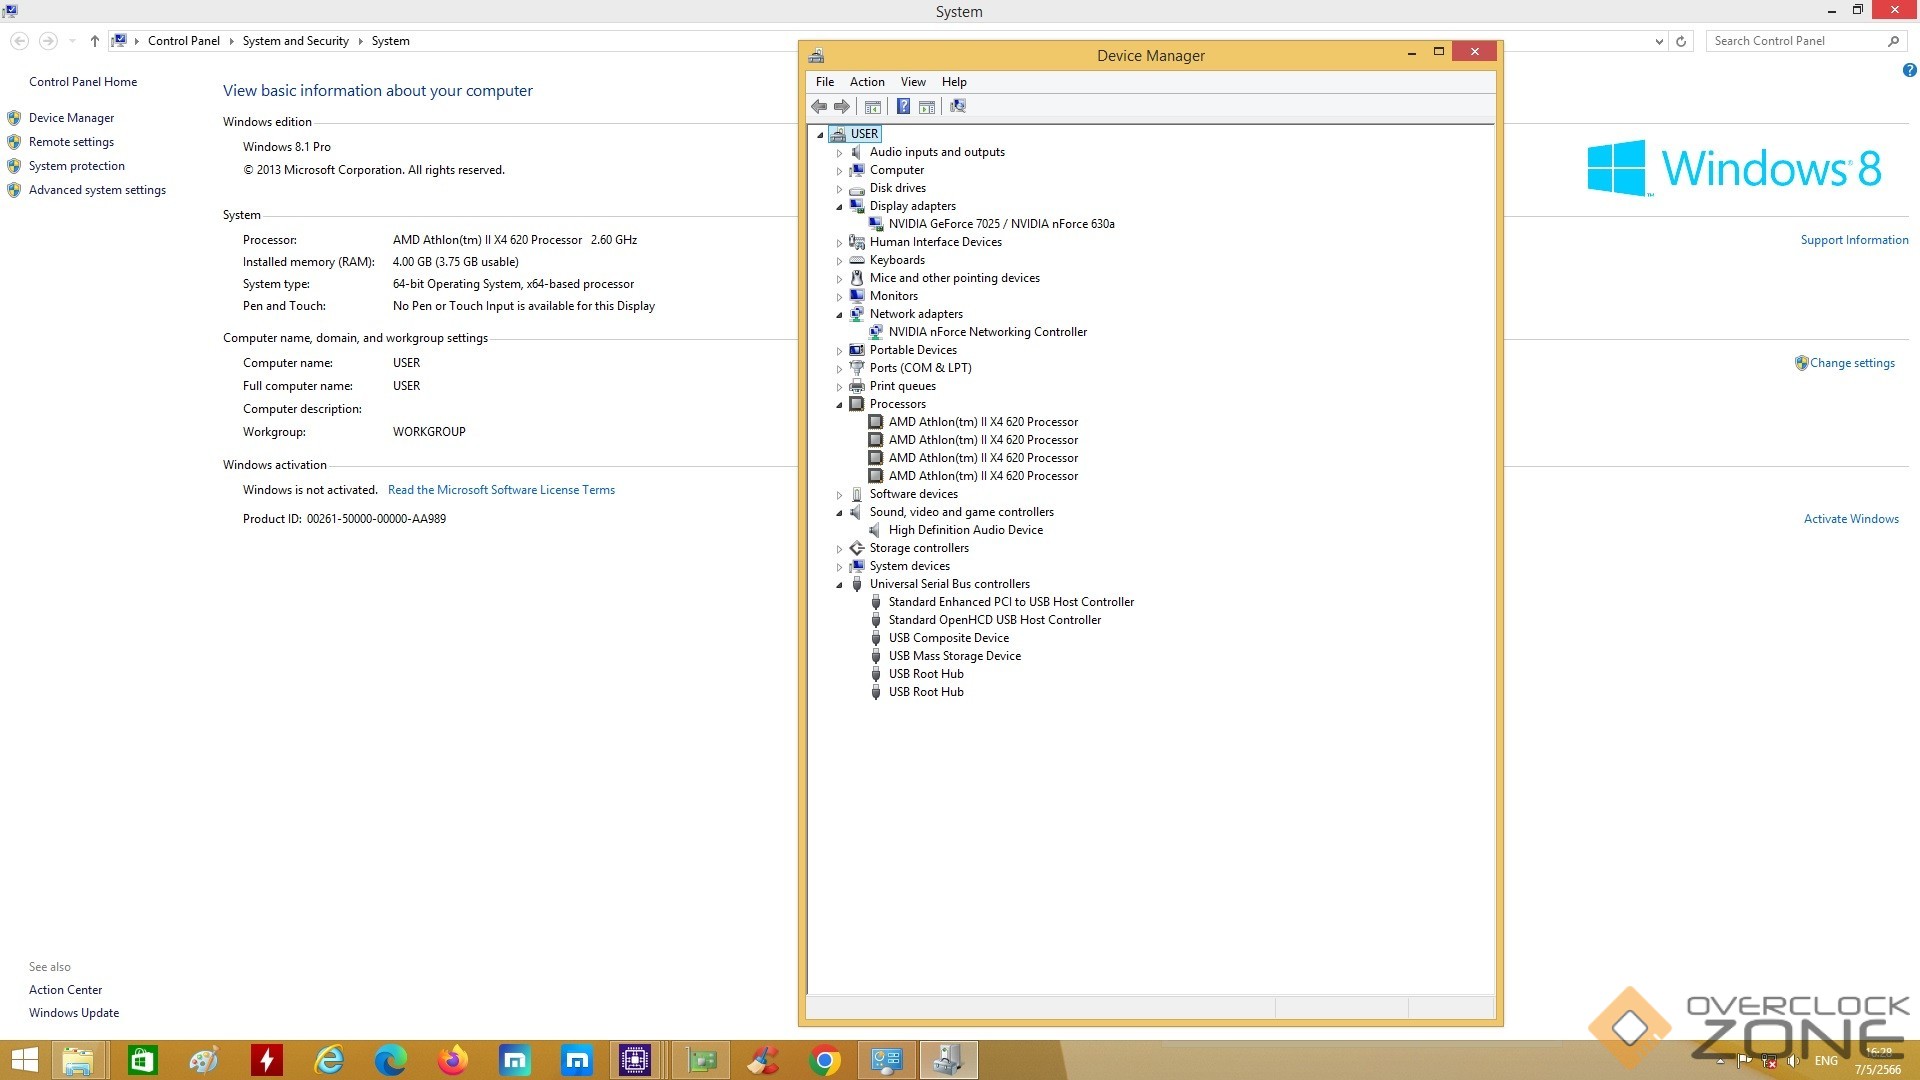Collapse the Processors tree node
This screenshot has width=1920, height=1080.
[x=839, y=405]
